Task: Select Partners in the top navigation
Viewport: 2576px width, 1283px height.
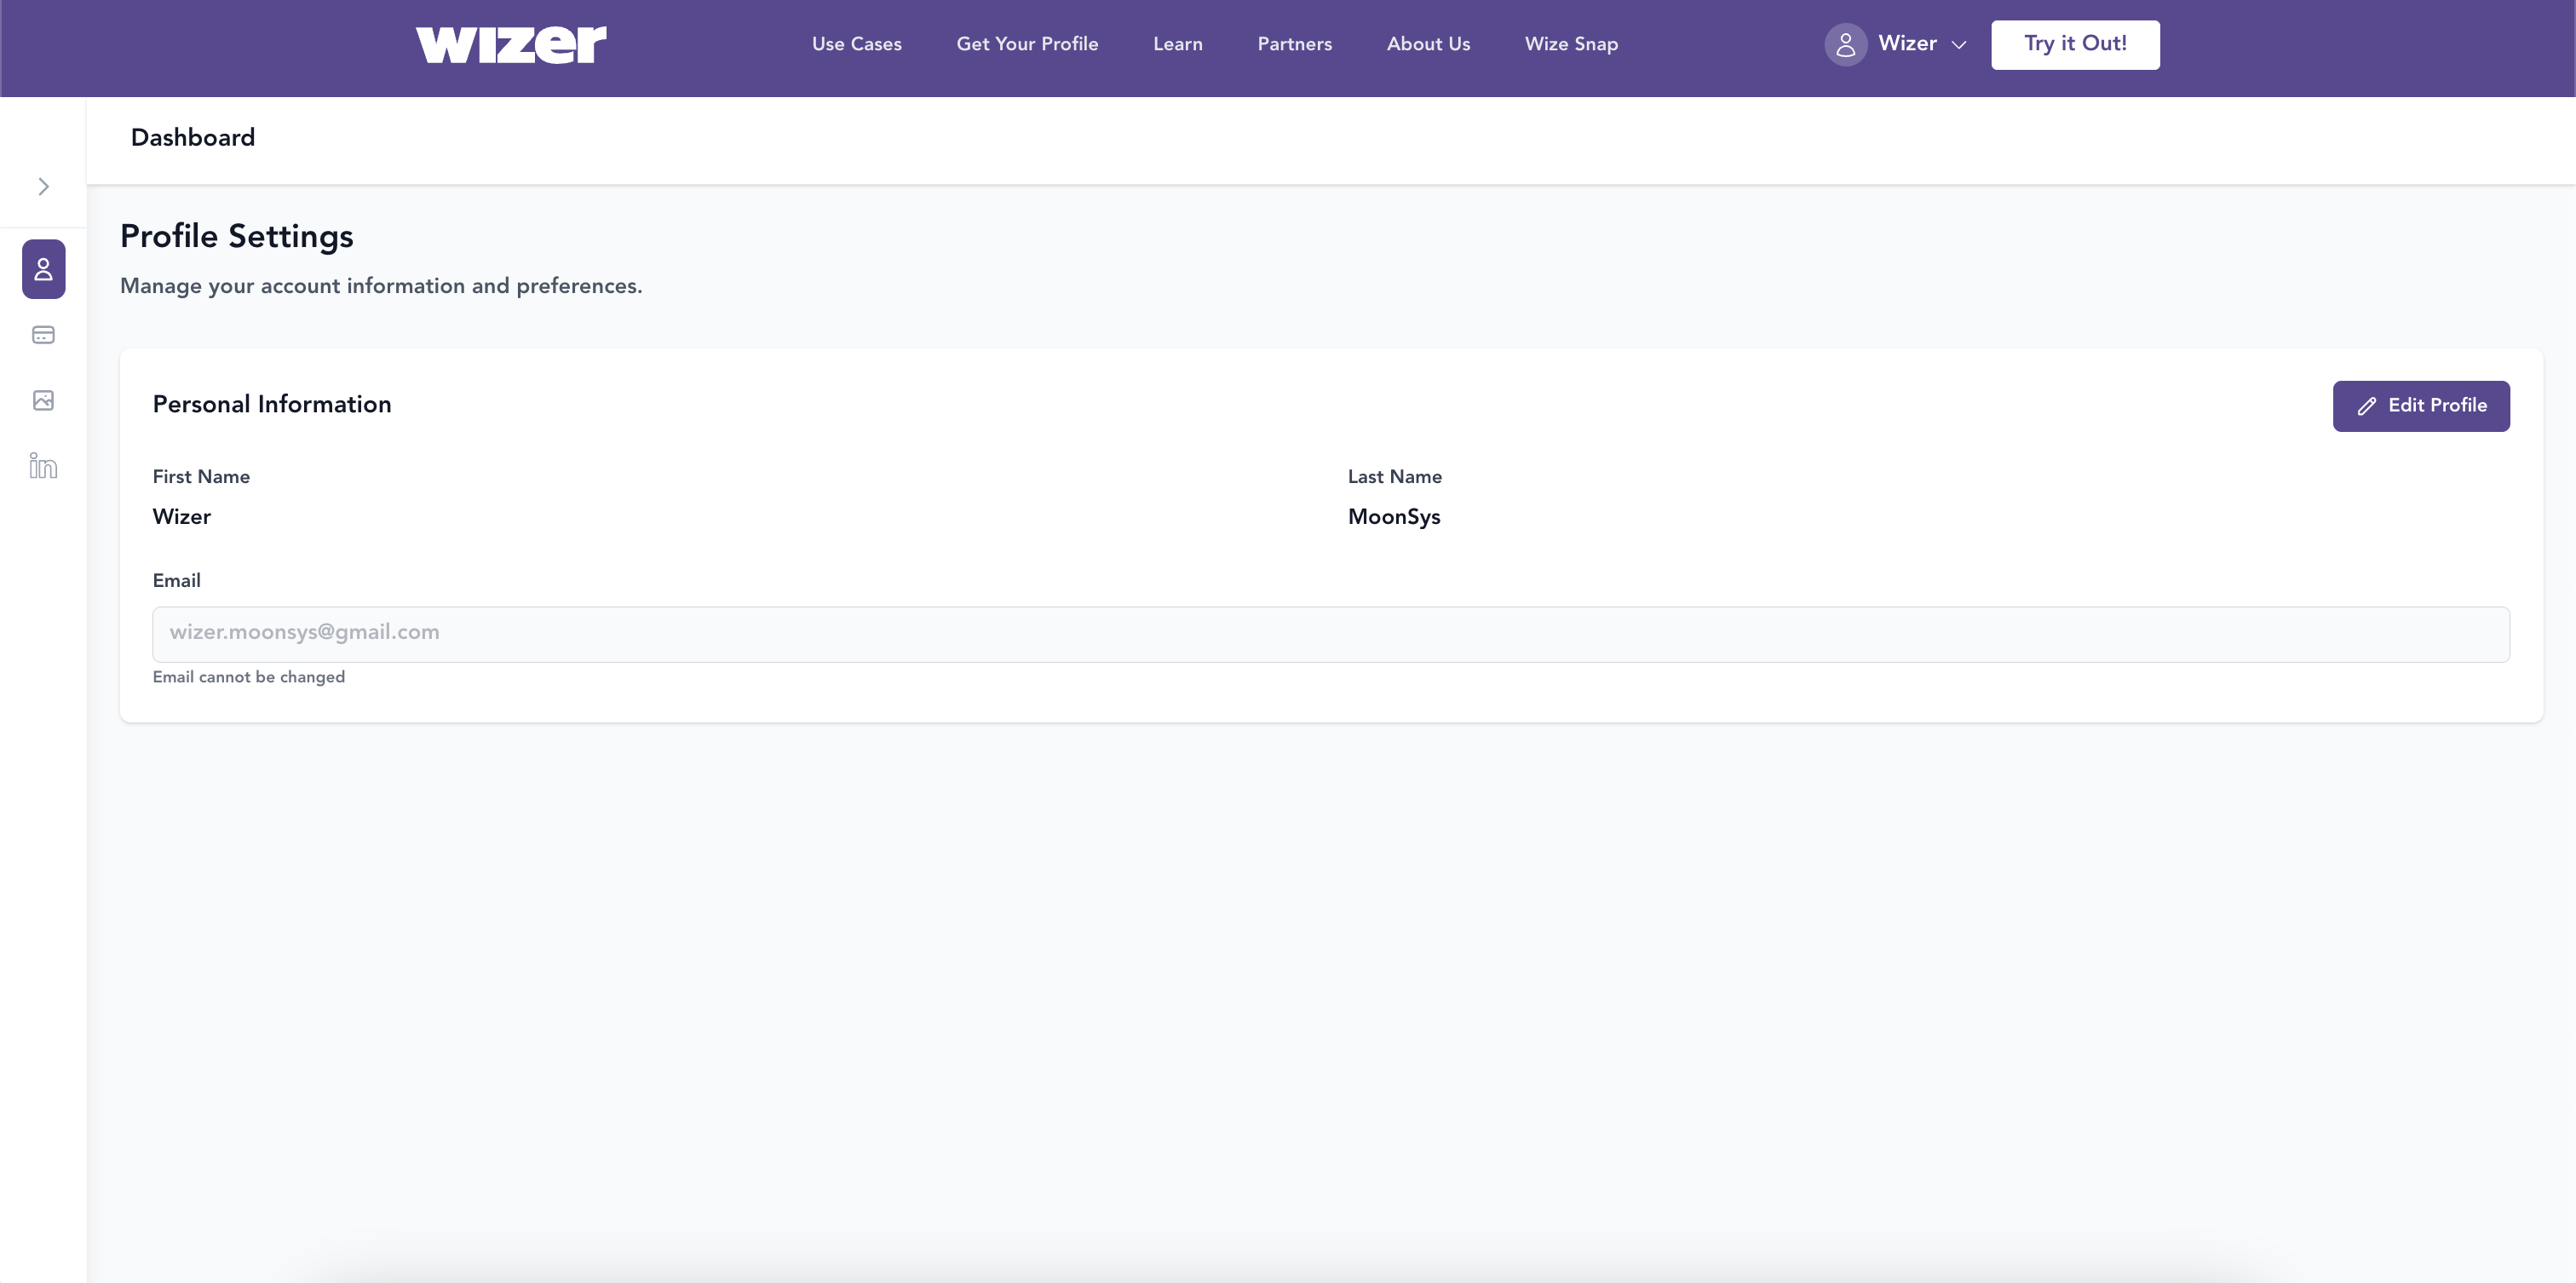Action: [x=1294, y=44]
